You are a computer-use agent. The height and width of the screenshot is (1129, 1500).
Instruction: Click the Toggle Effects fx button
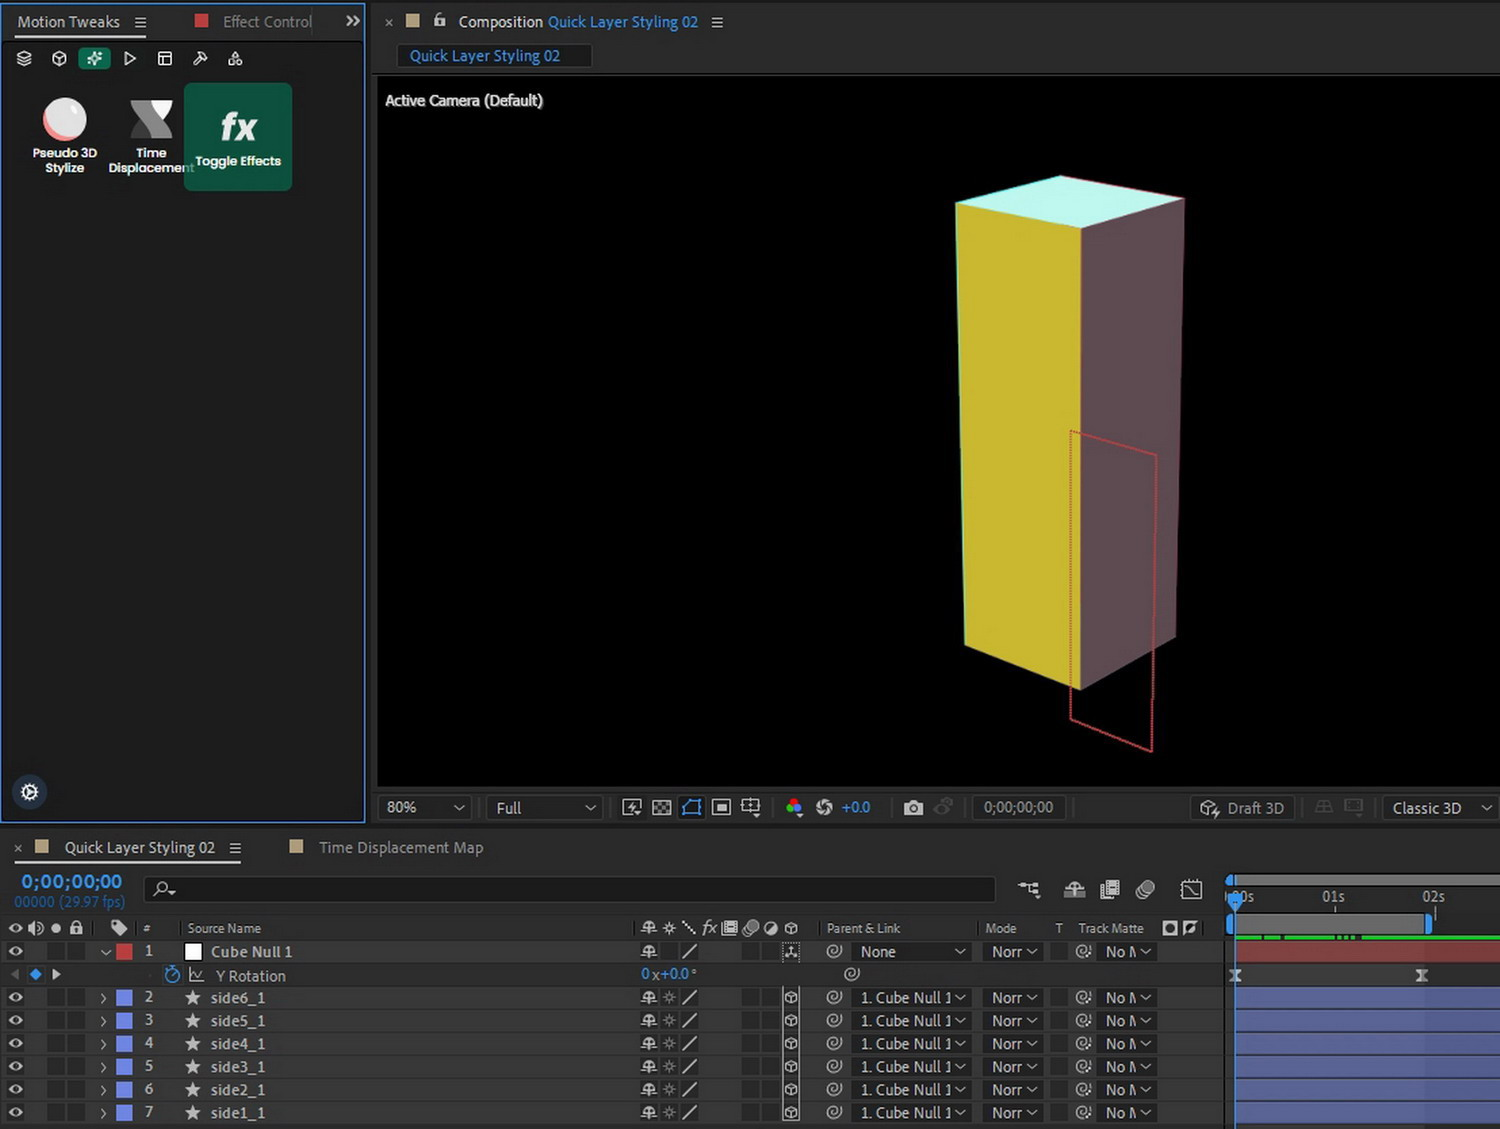(x=238, y=136)
